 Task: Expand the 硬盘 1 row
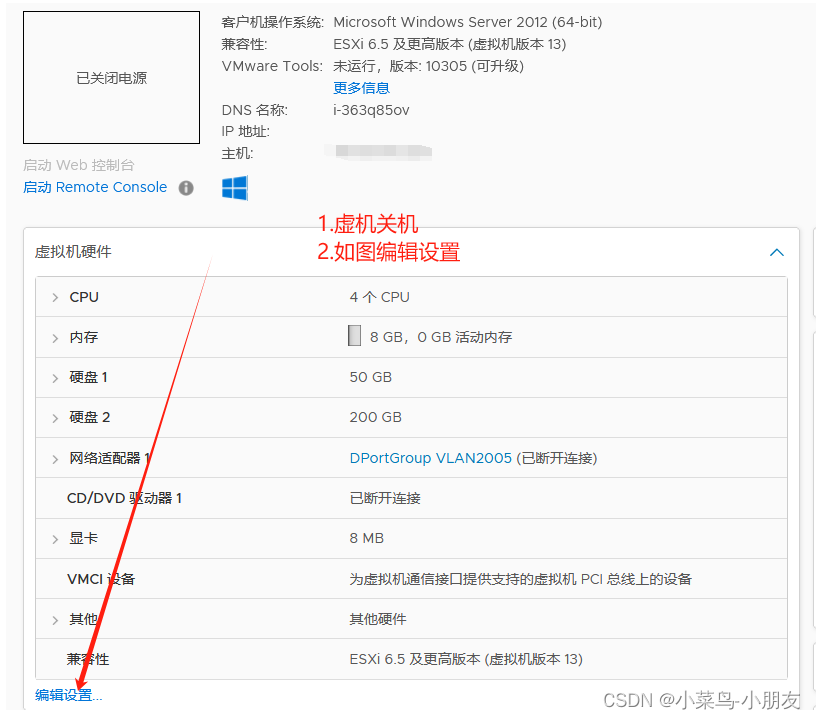click(x=55, y=378)
